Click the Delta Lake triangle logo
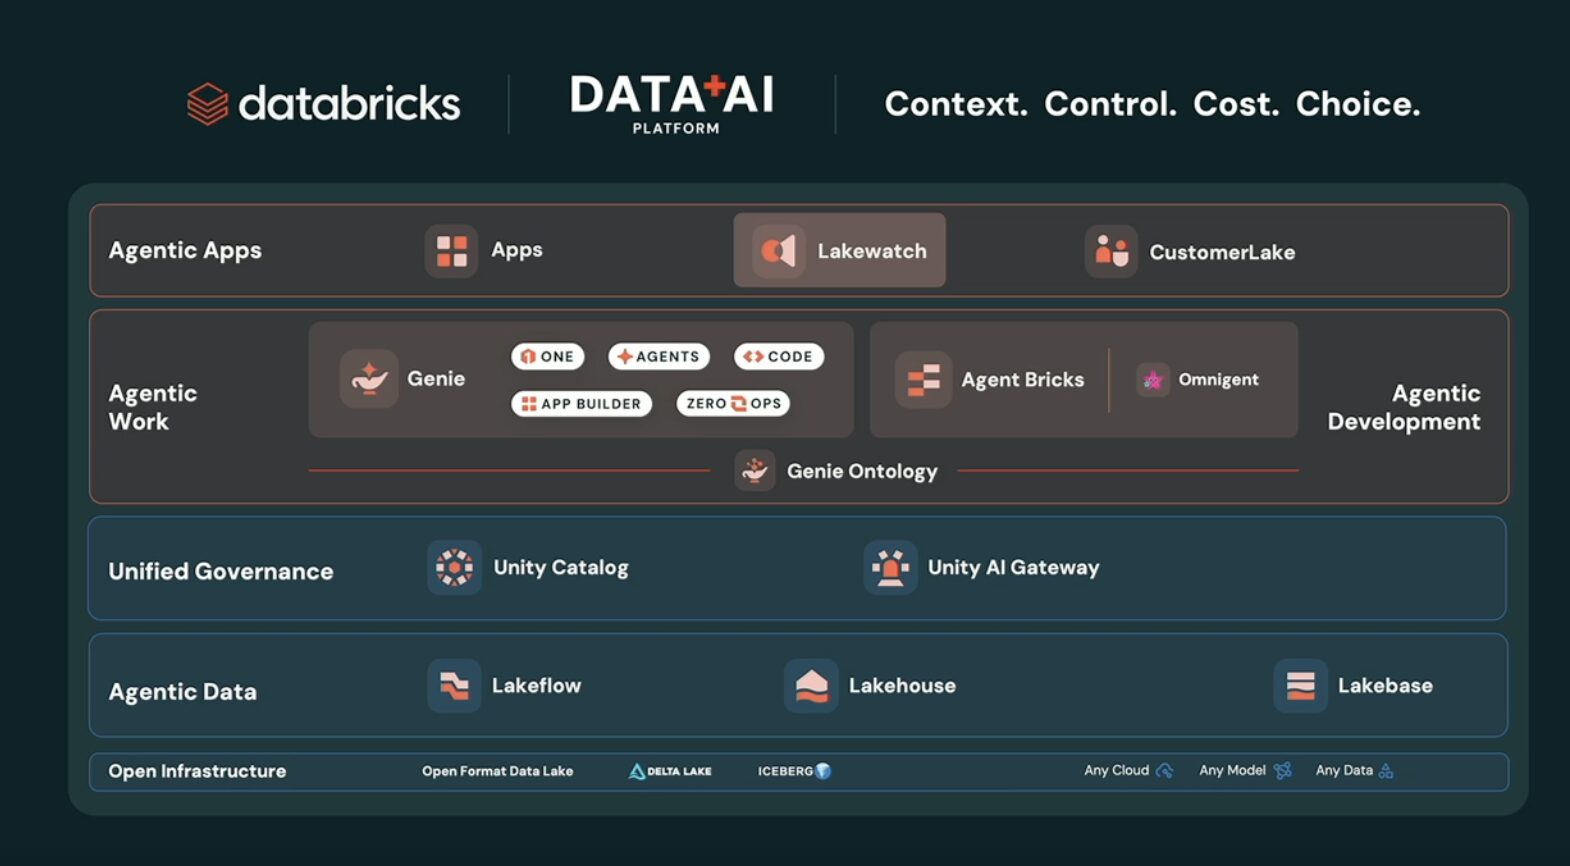1570x866 pixels. pyautogui.click(x=636, y=771)
